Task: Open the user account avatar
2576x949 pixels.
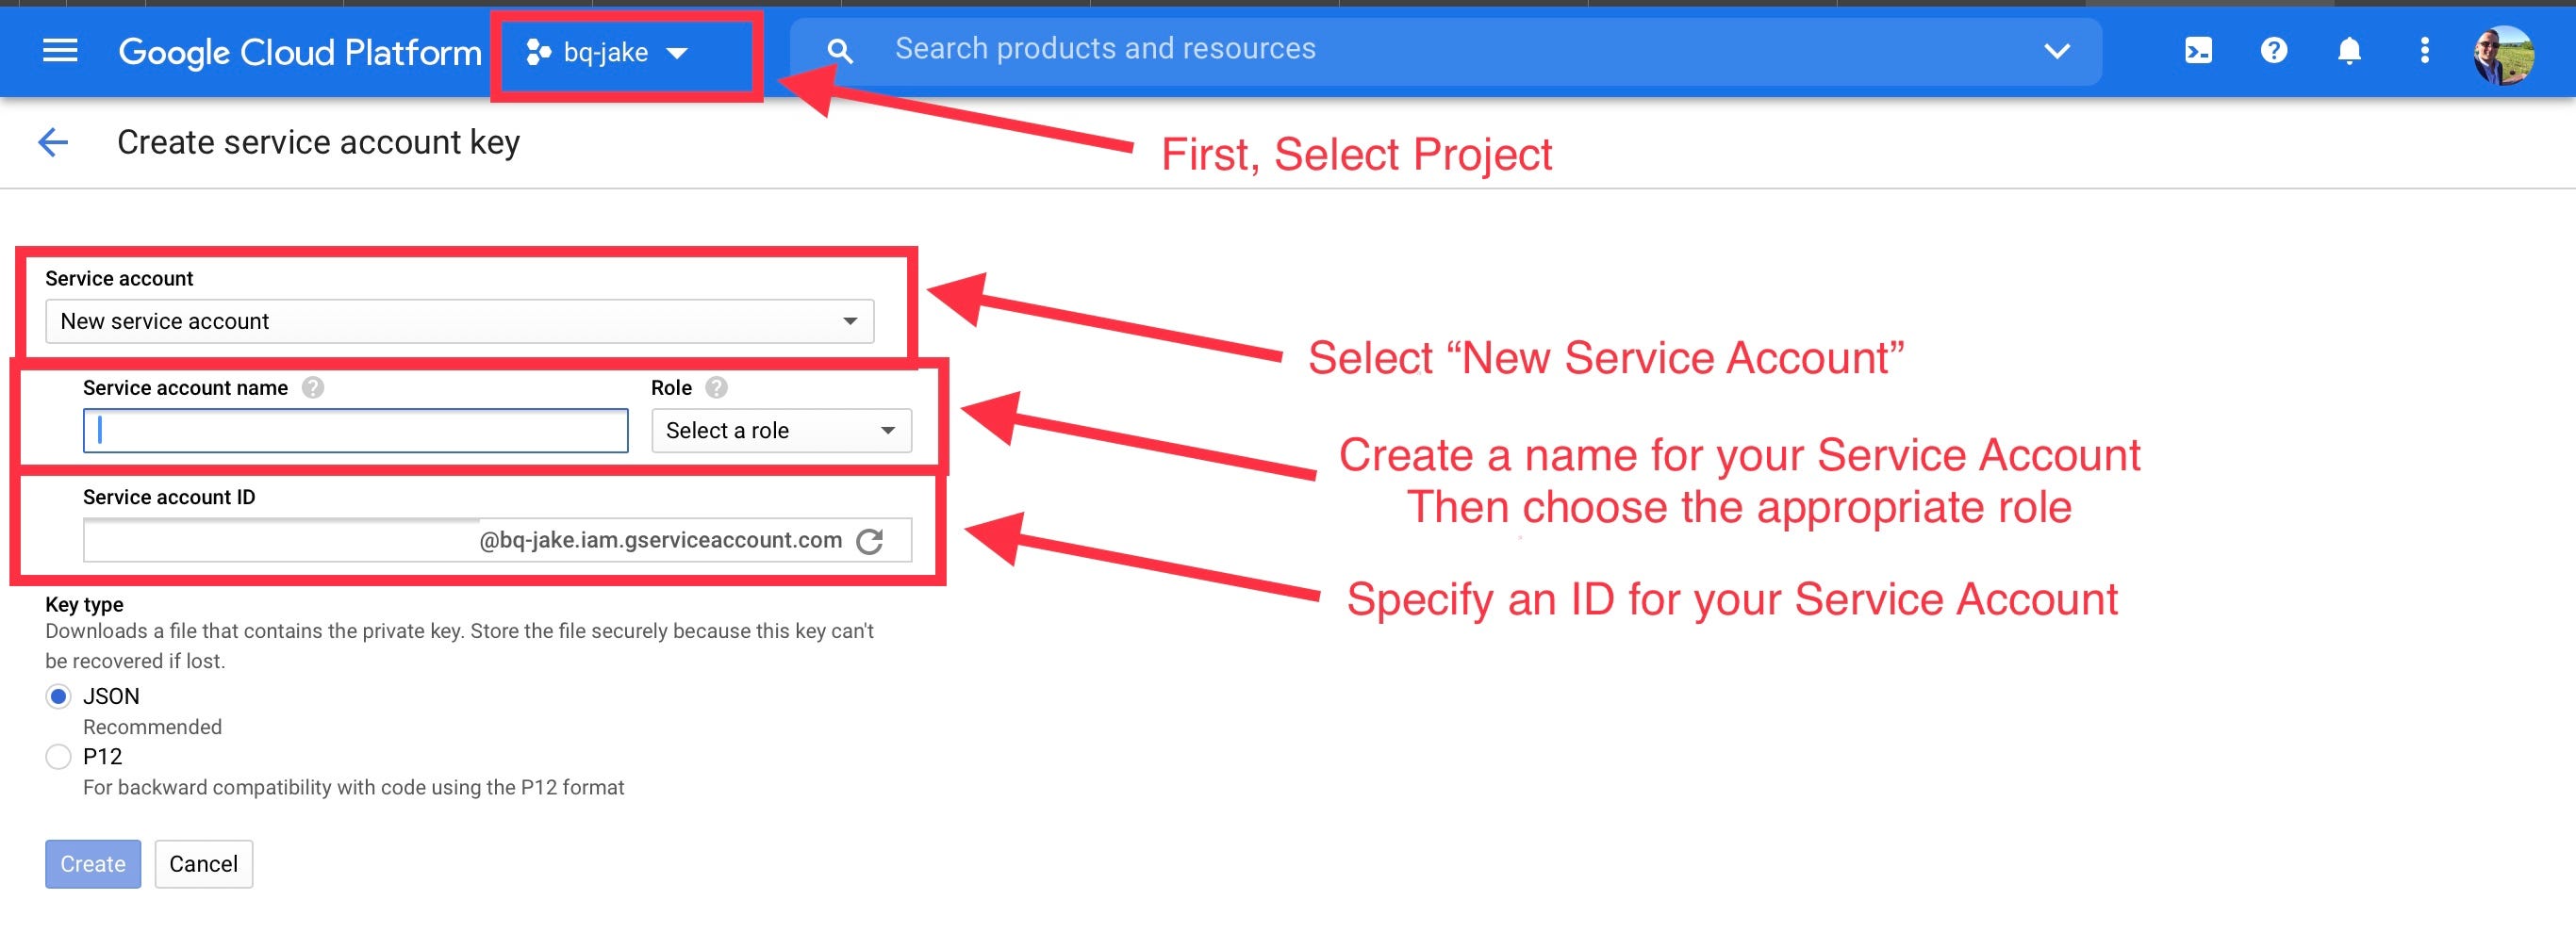Action: 2503,54
